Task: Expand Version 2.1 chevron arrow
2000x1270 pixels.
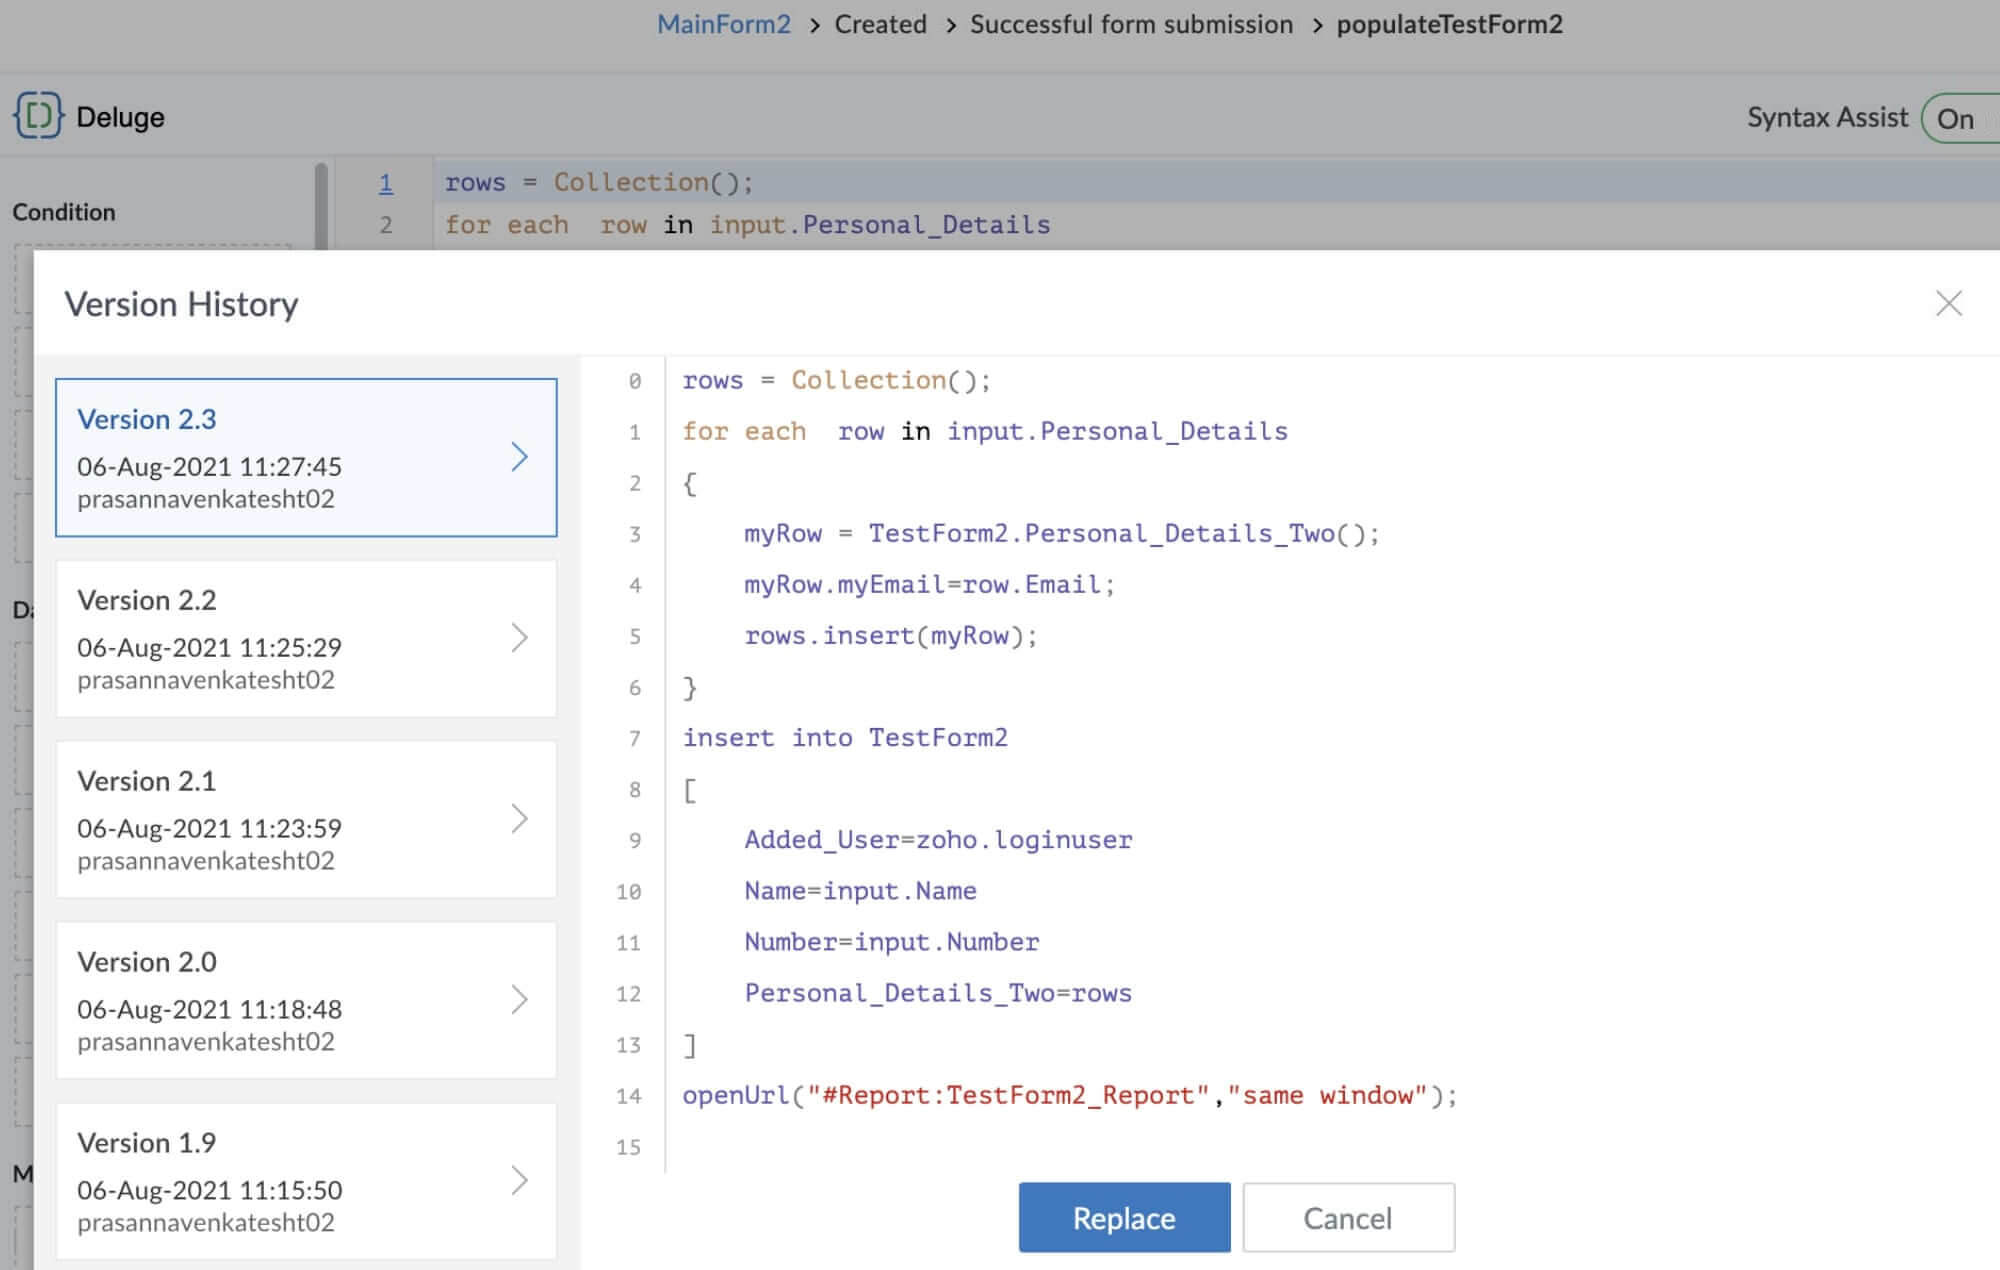Action: (x=519, y=819)
